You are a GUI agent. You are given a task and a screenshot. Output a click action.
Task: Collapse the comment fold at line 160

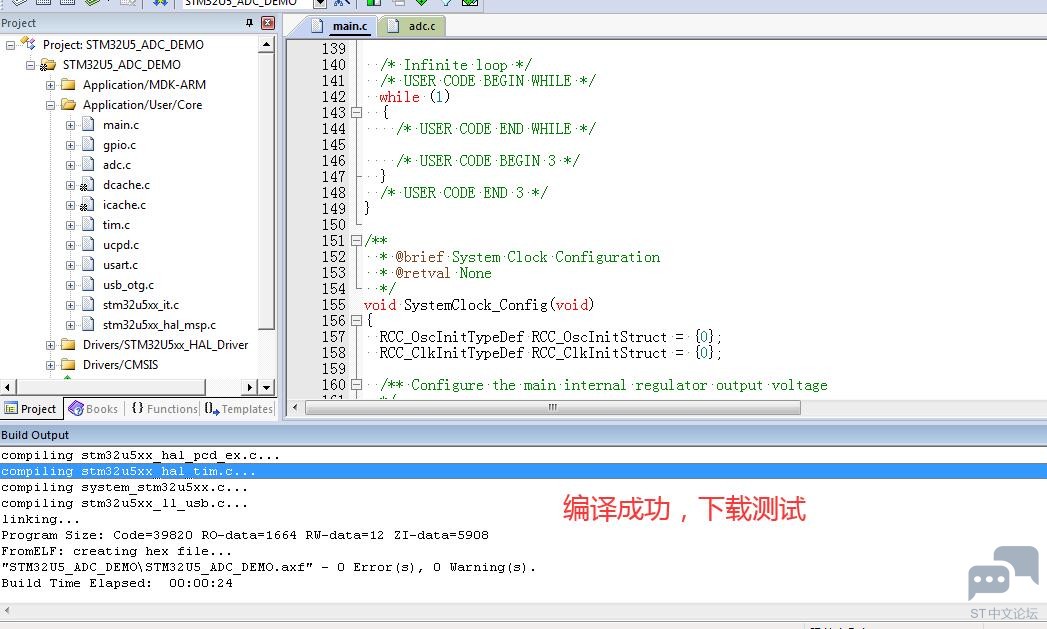point(357,385)
